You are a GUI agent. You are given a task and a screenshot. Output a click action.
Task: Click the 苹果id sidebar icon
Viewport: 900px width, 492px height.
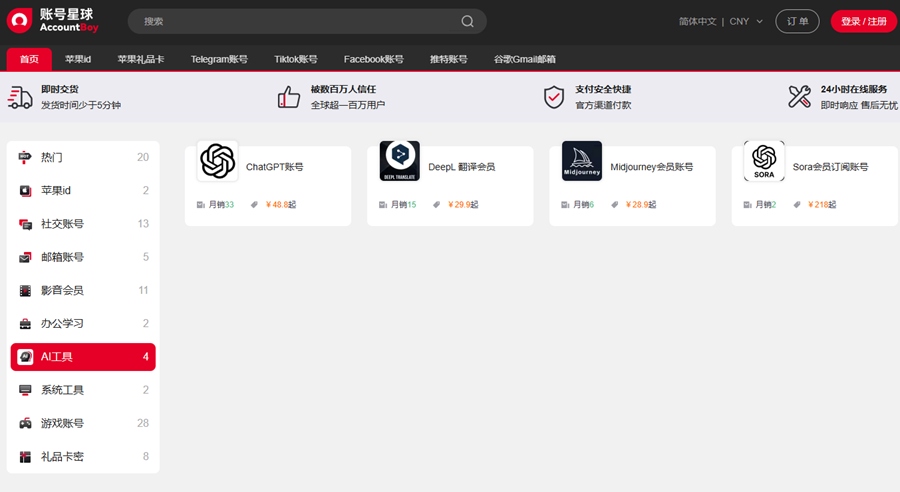(x=25, y=191)
